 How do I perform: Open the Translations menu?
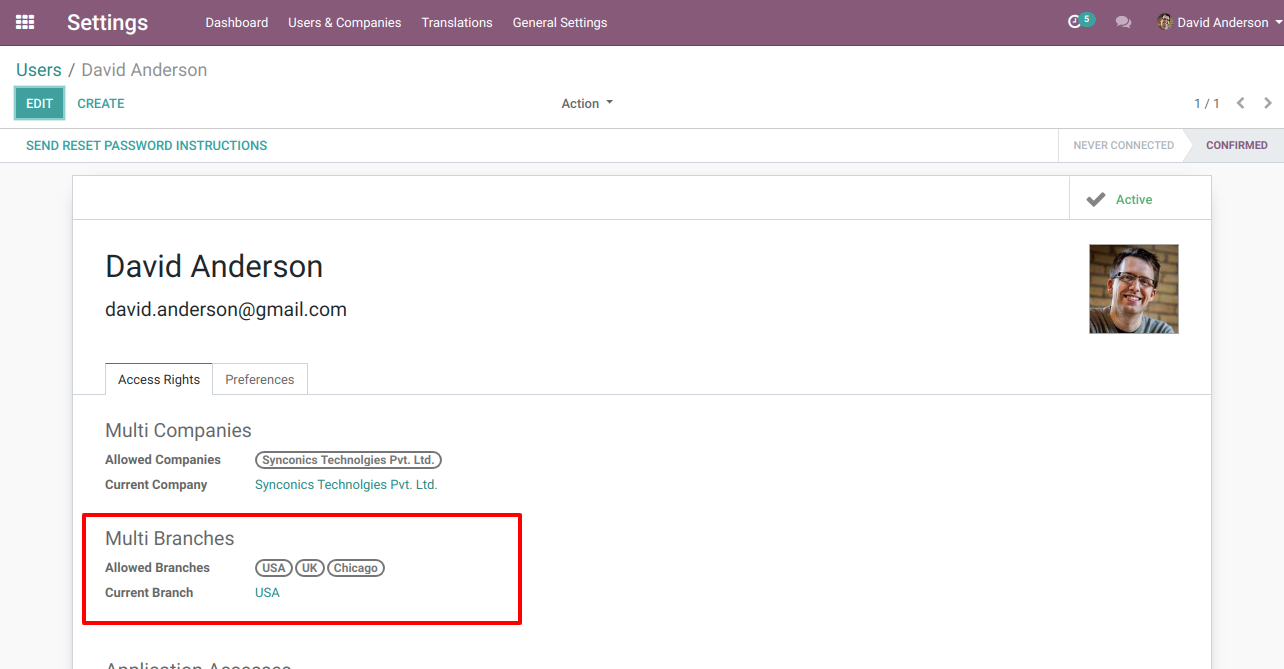point(457,22)
